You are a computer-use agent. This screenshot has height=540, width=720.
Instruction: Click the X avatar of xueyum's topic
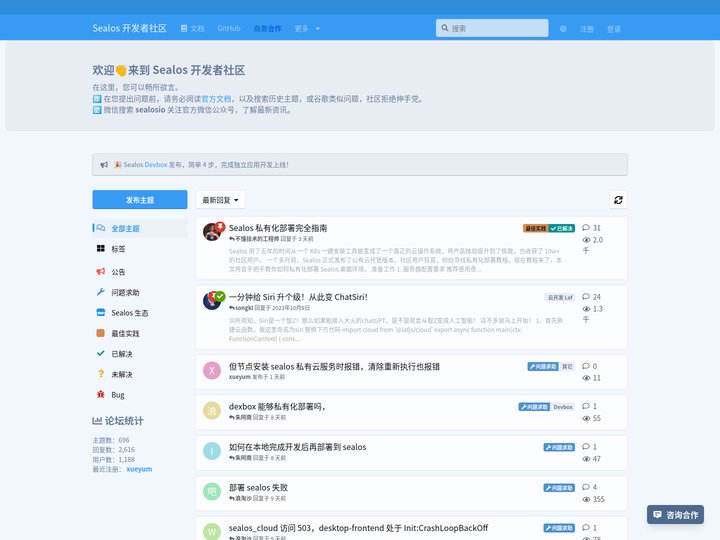(x=212, y=370)
